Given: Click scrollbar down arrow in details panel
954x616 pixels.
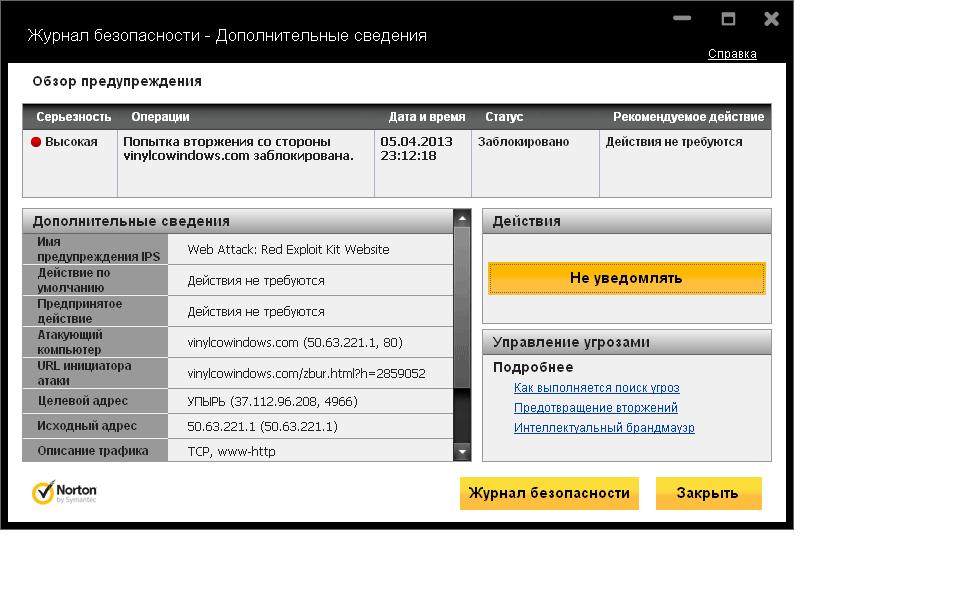Looking at the screenshot, I should tap(462, 452).
